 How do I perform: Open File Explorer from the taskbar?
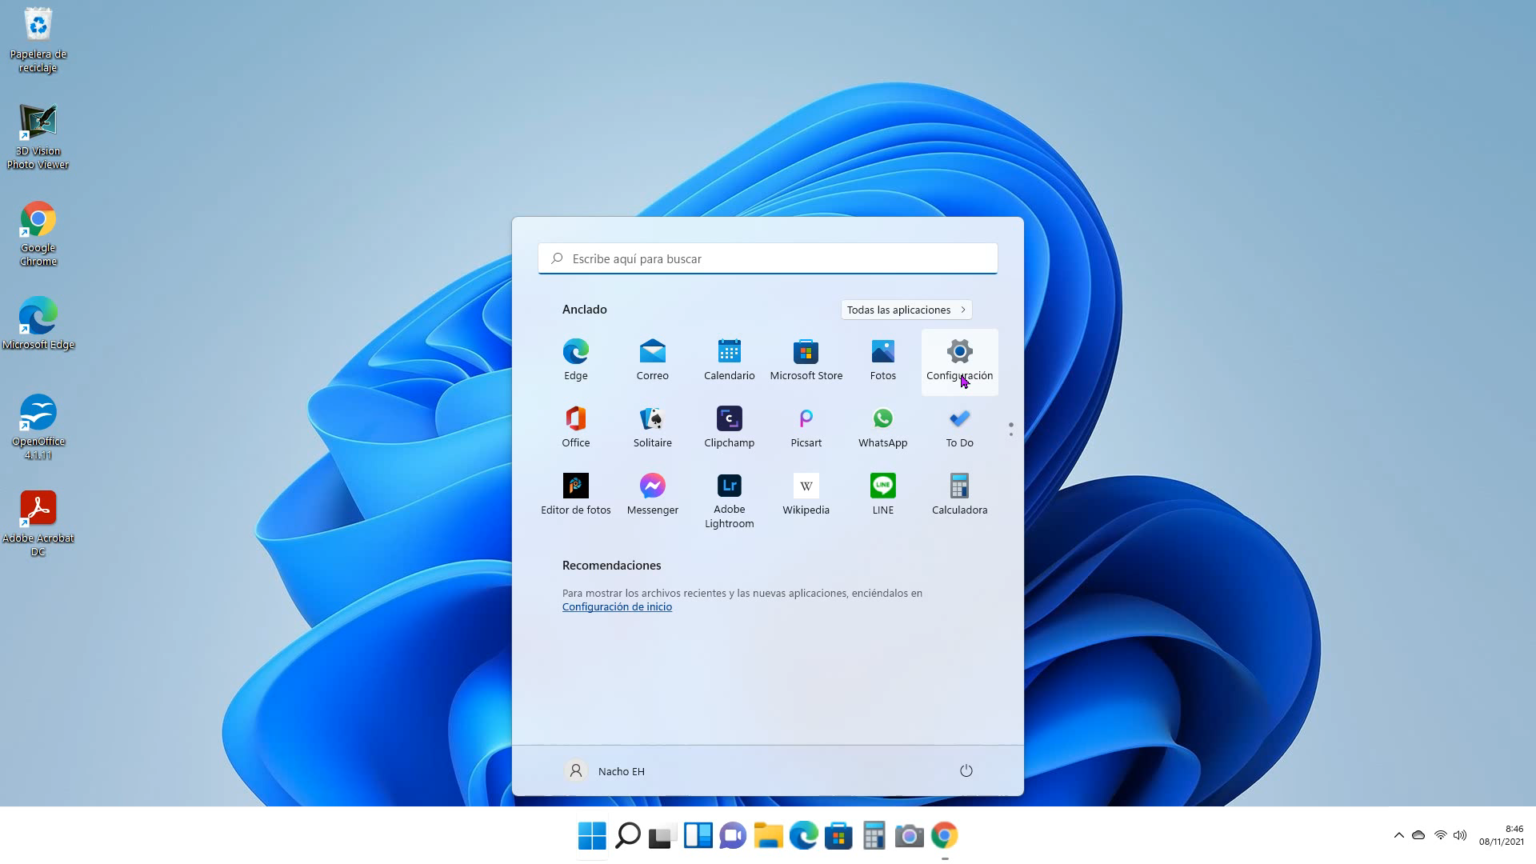point(767,835)
